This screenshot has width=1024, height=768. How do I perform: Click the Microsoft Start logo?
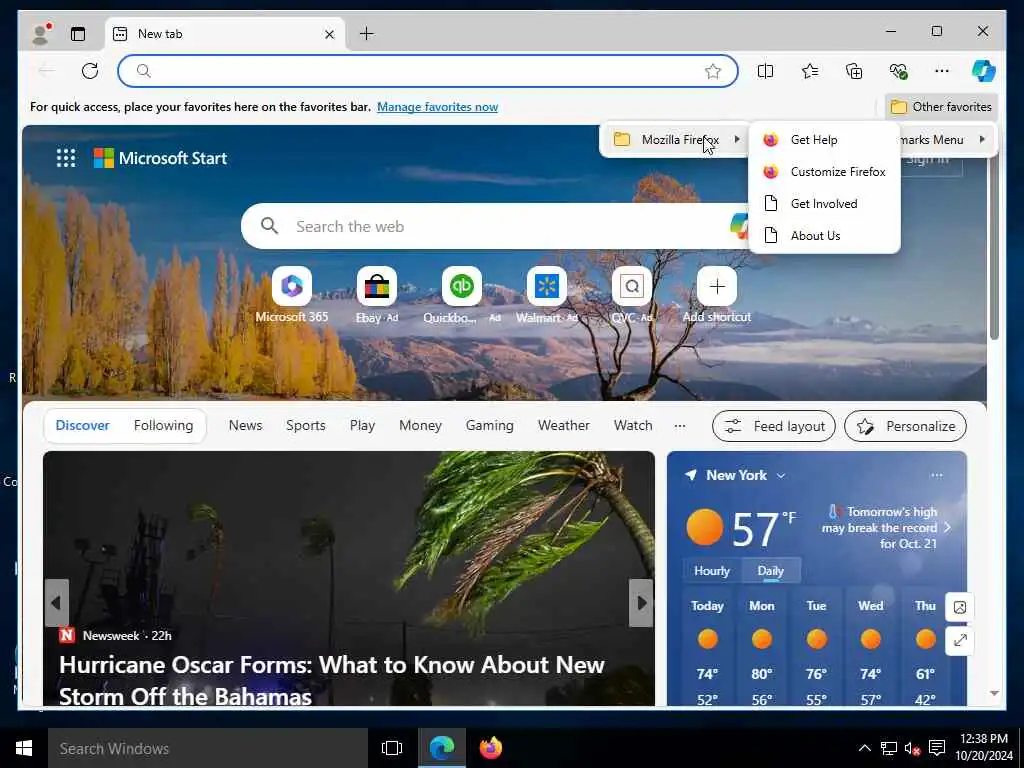(x=160, y=158)
